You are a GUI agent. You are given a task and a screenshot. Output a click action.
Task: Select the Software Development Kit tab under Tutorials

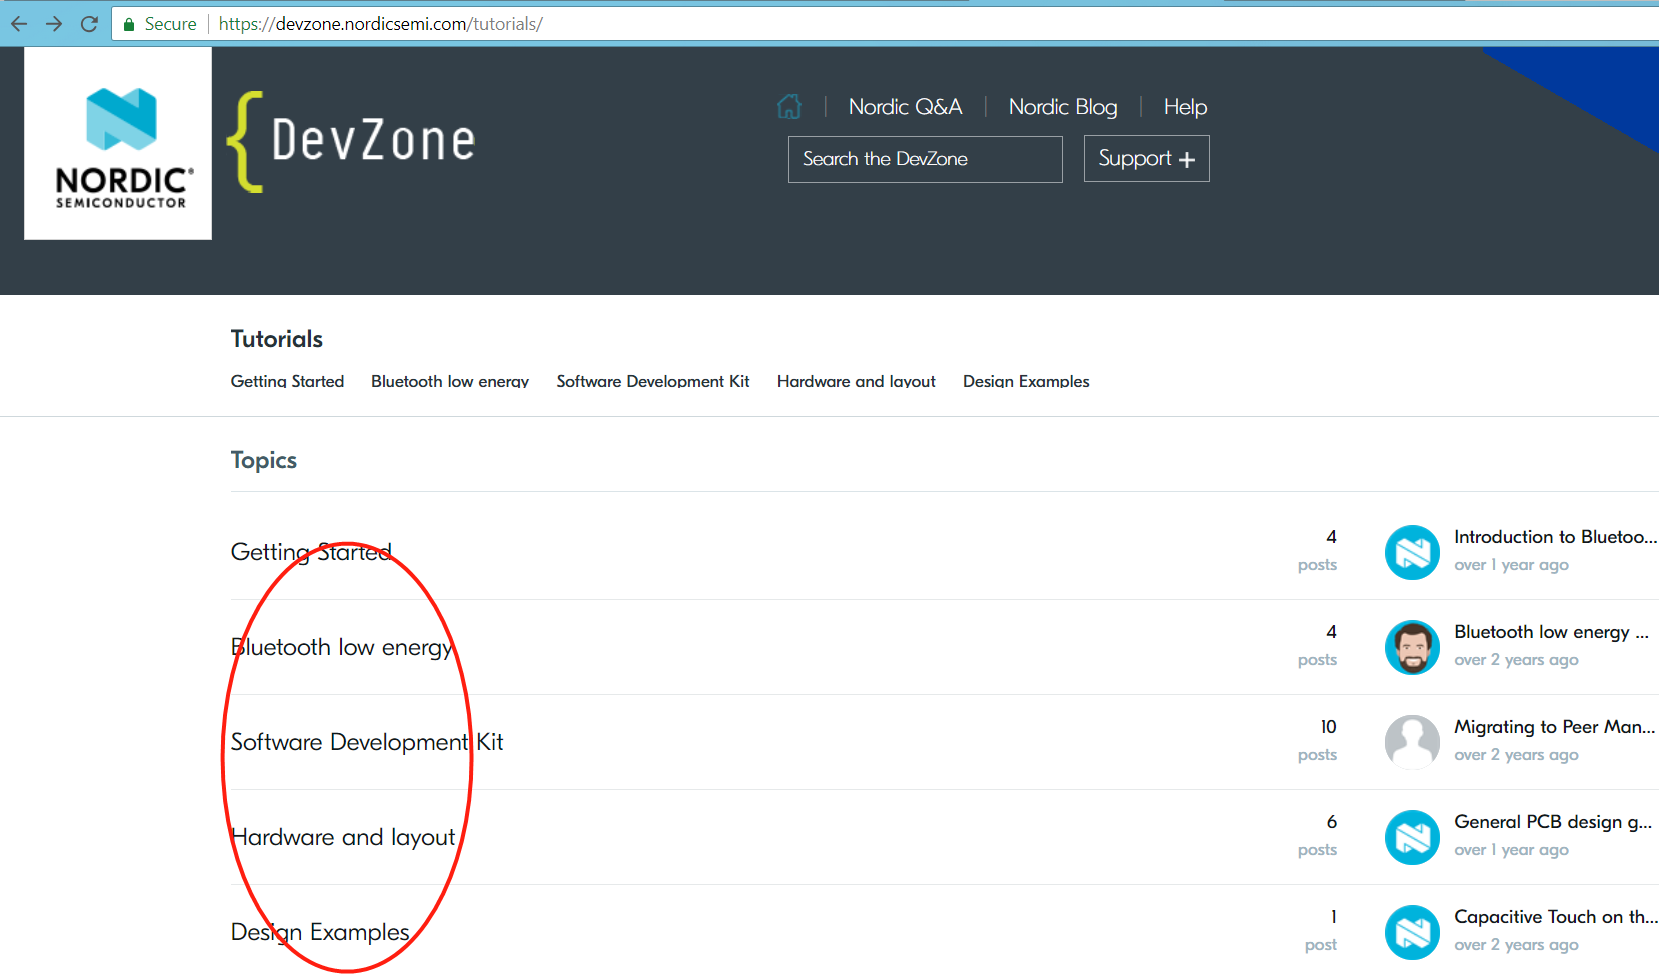coord(653,381)
